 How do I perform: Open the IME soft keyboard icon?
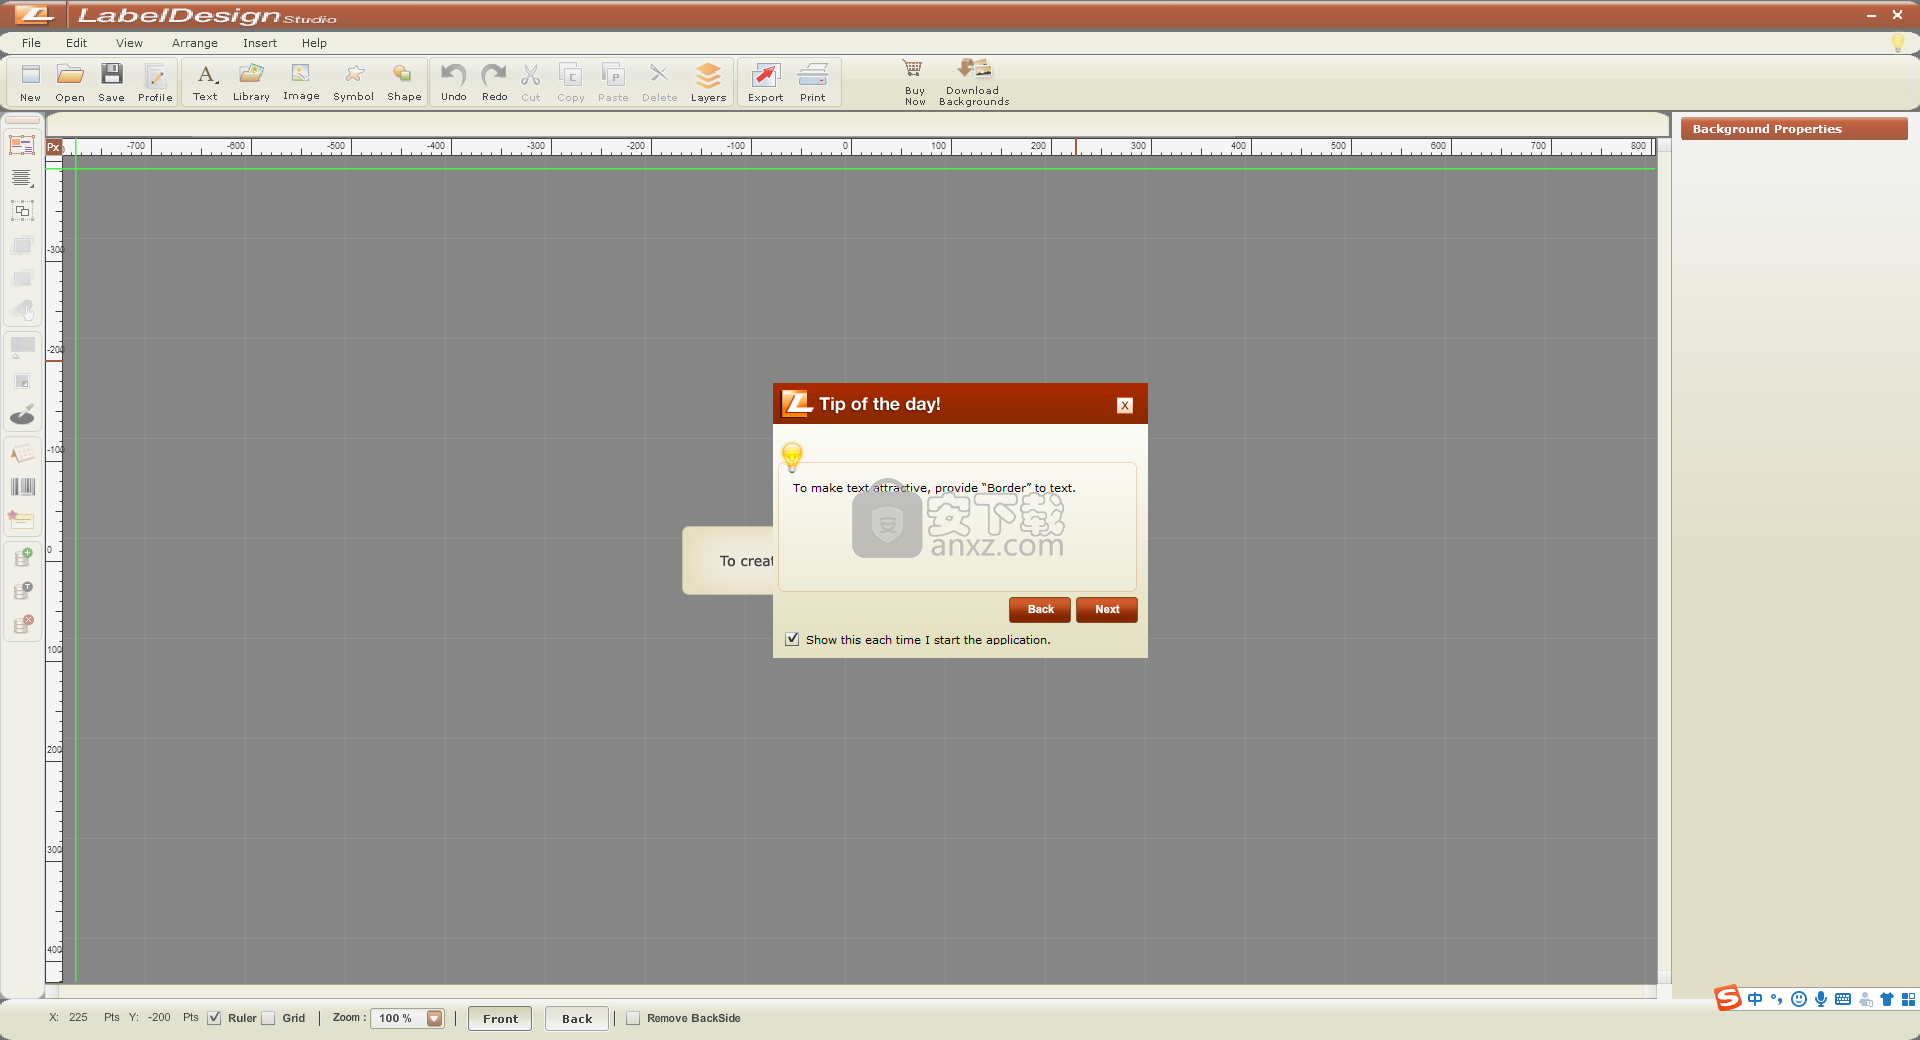(1843, 999)
